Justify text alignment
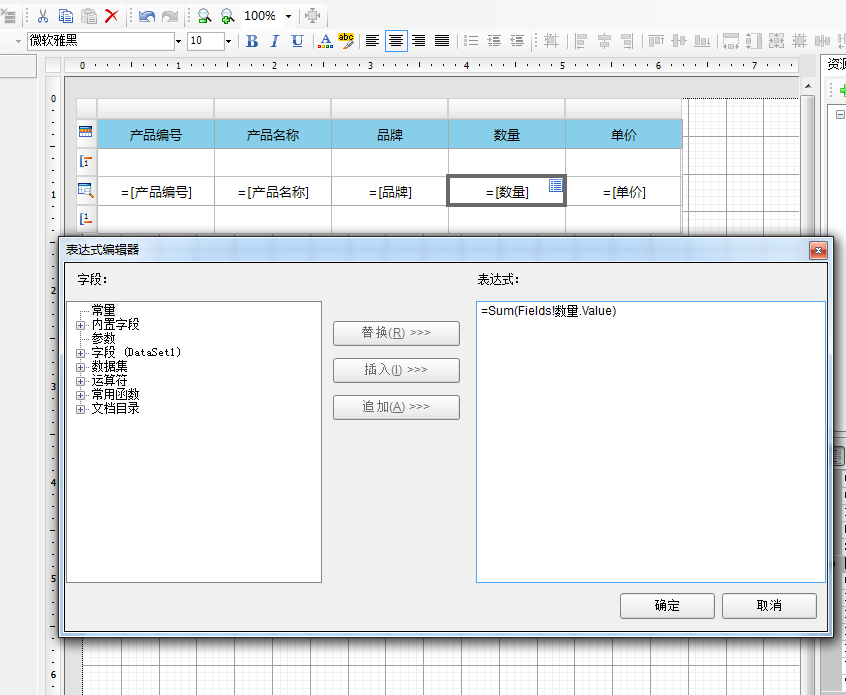Viewport: 846px width, 695px height. pos(442,40)
